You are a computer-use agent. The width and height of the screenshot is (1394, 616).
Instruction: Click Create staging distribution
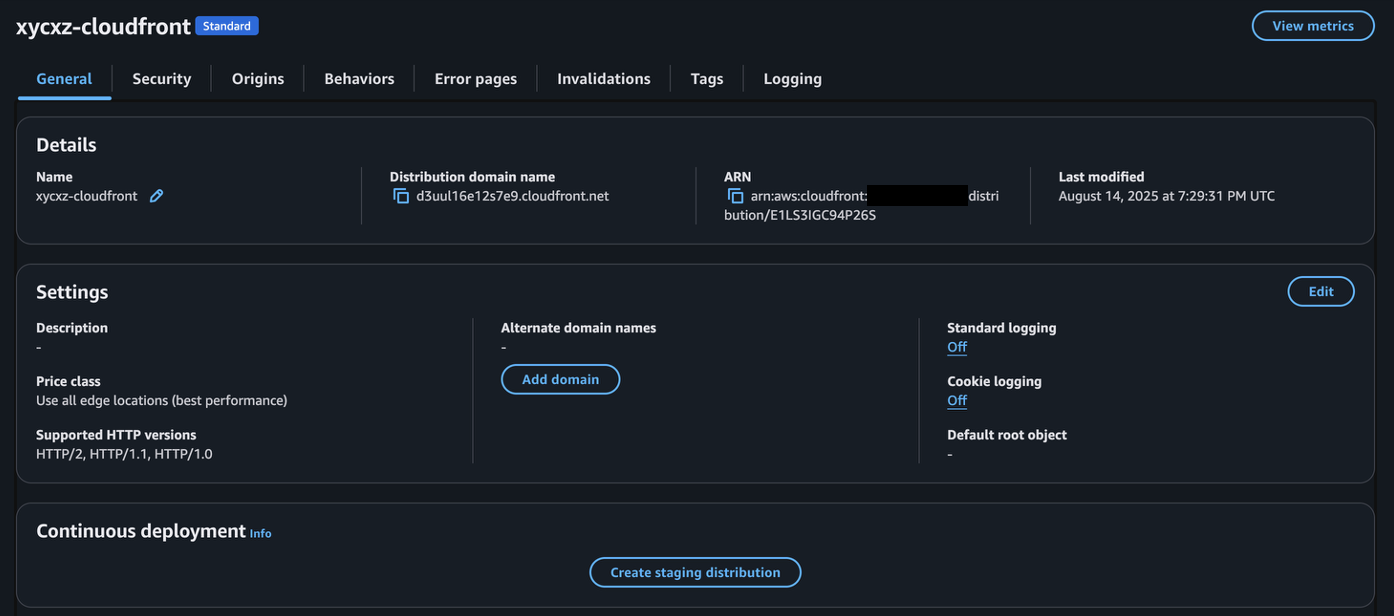pyautogui.click(x=695, y=573)
